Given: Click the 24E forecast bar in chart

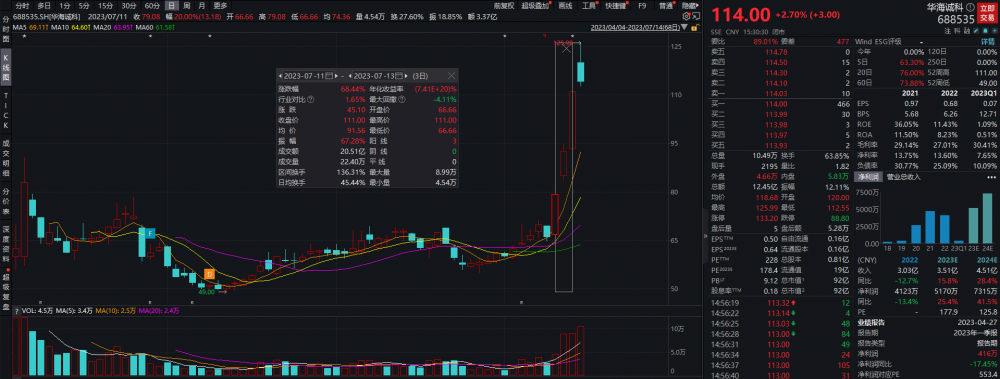Looking at the screenshot, I should click(987, 218).
